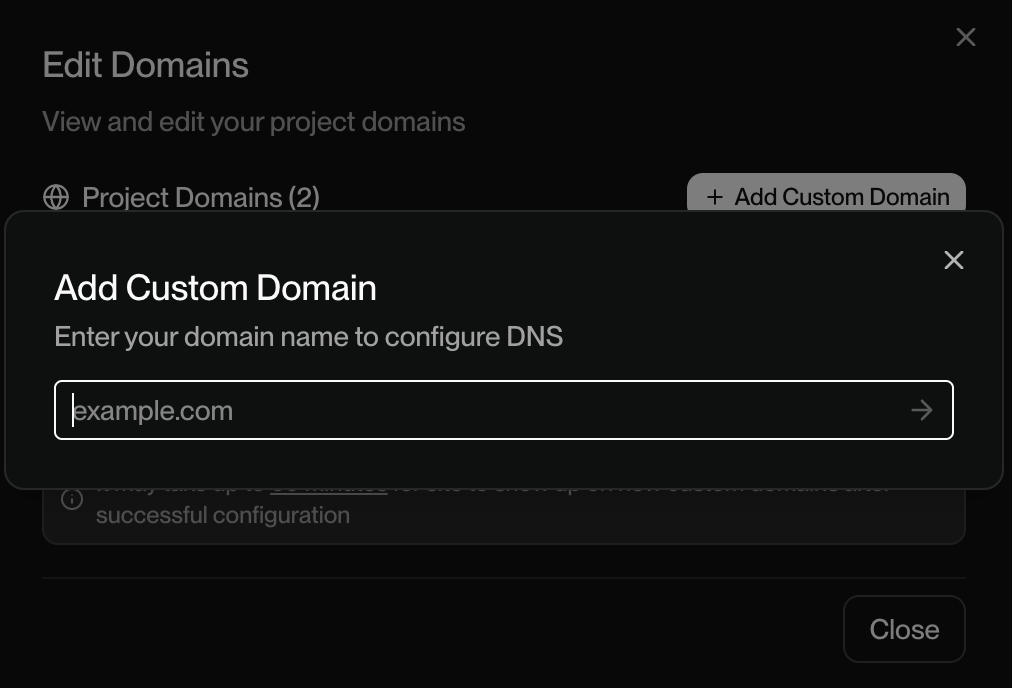
Task: Select the Edit Domains heading
Action: click(145, 64)
